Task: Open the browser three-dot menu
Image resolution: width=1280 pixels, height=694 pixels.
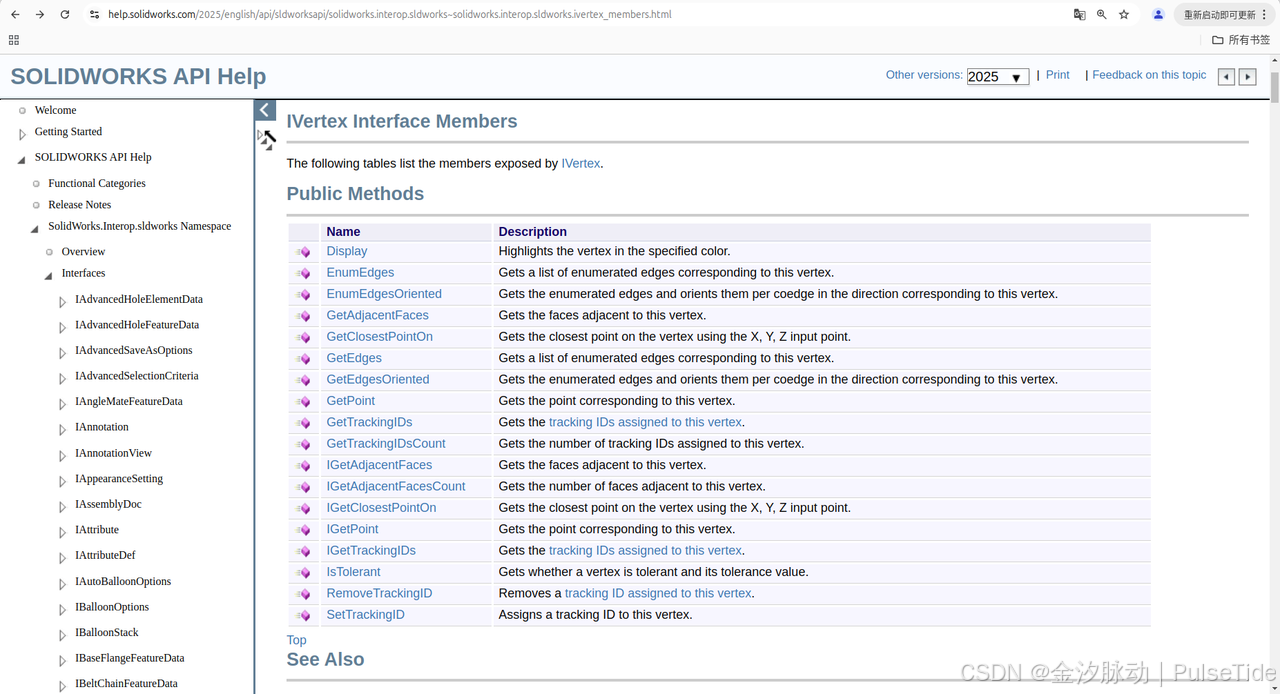Action: pyautogui.click(x=1265, y=15)
